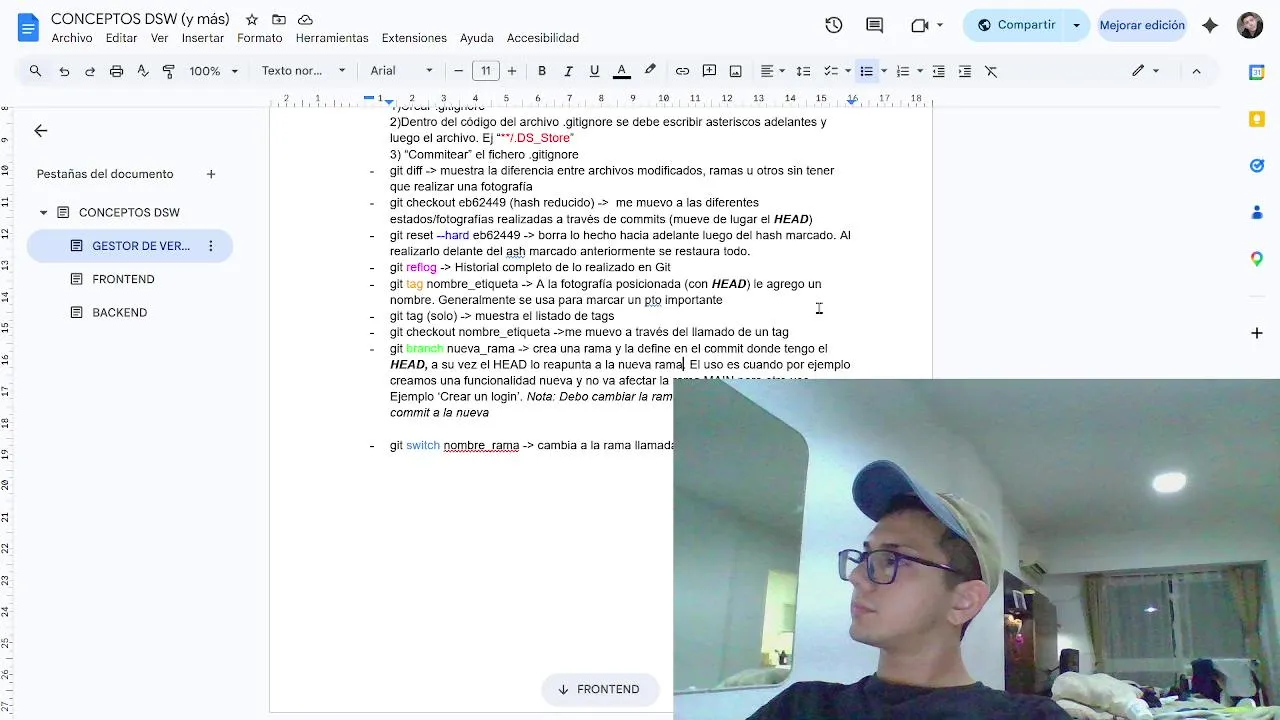Click the move to folder icon

coord(279,20)
